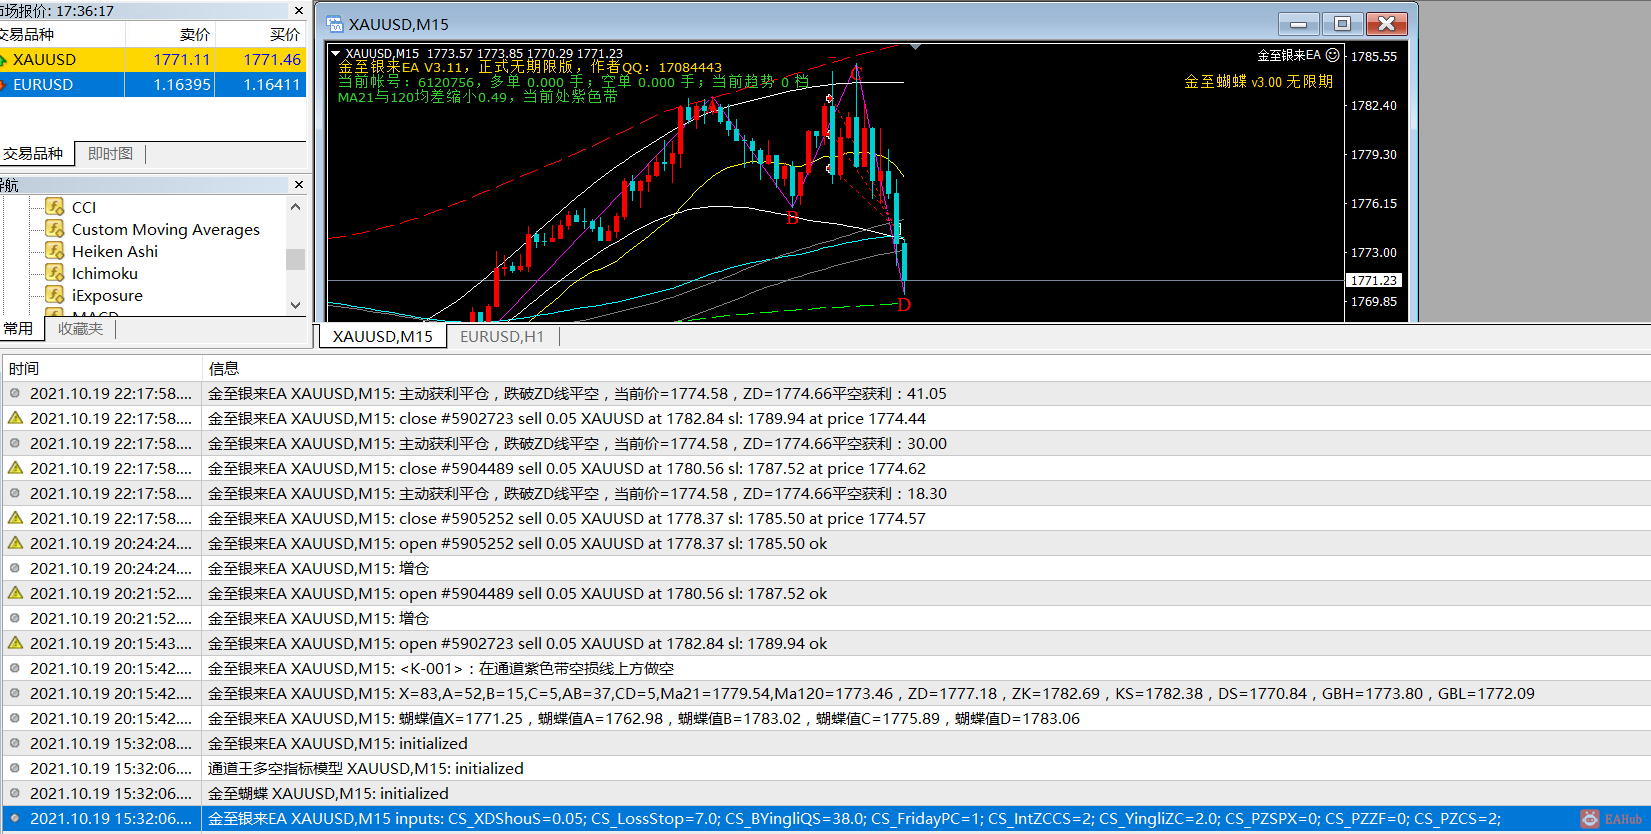Select the log row with profit 30.00

(826, 443)
